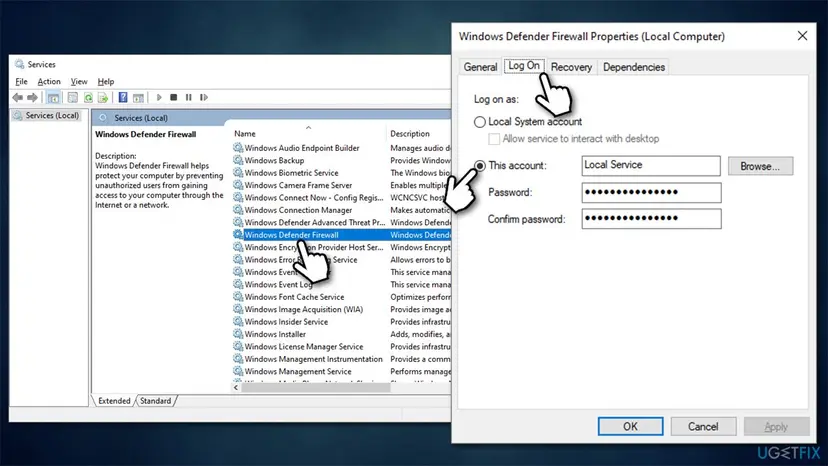Select the Windows Insider Service name
The image size is (828, 466).
[286, 322]
